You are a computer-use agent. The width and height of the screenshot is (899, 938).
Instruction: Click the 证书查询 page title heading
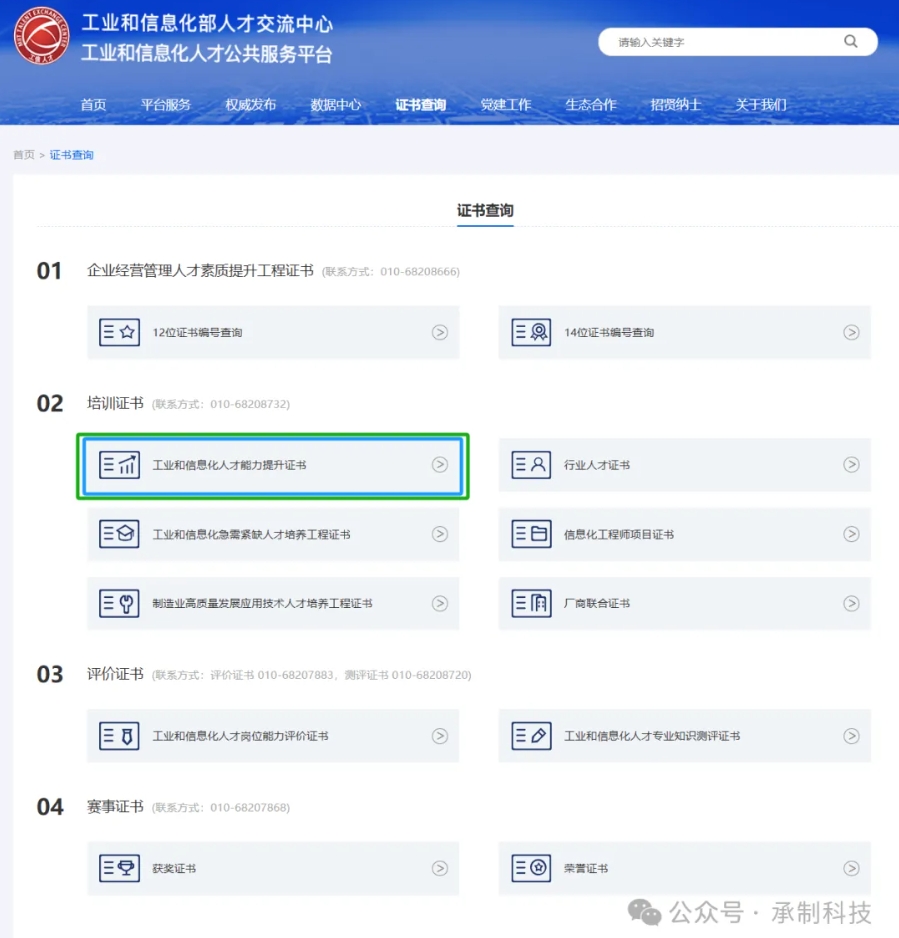[x=485, y=211]
